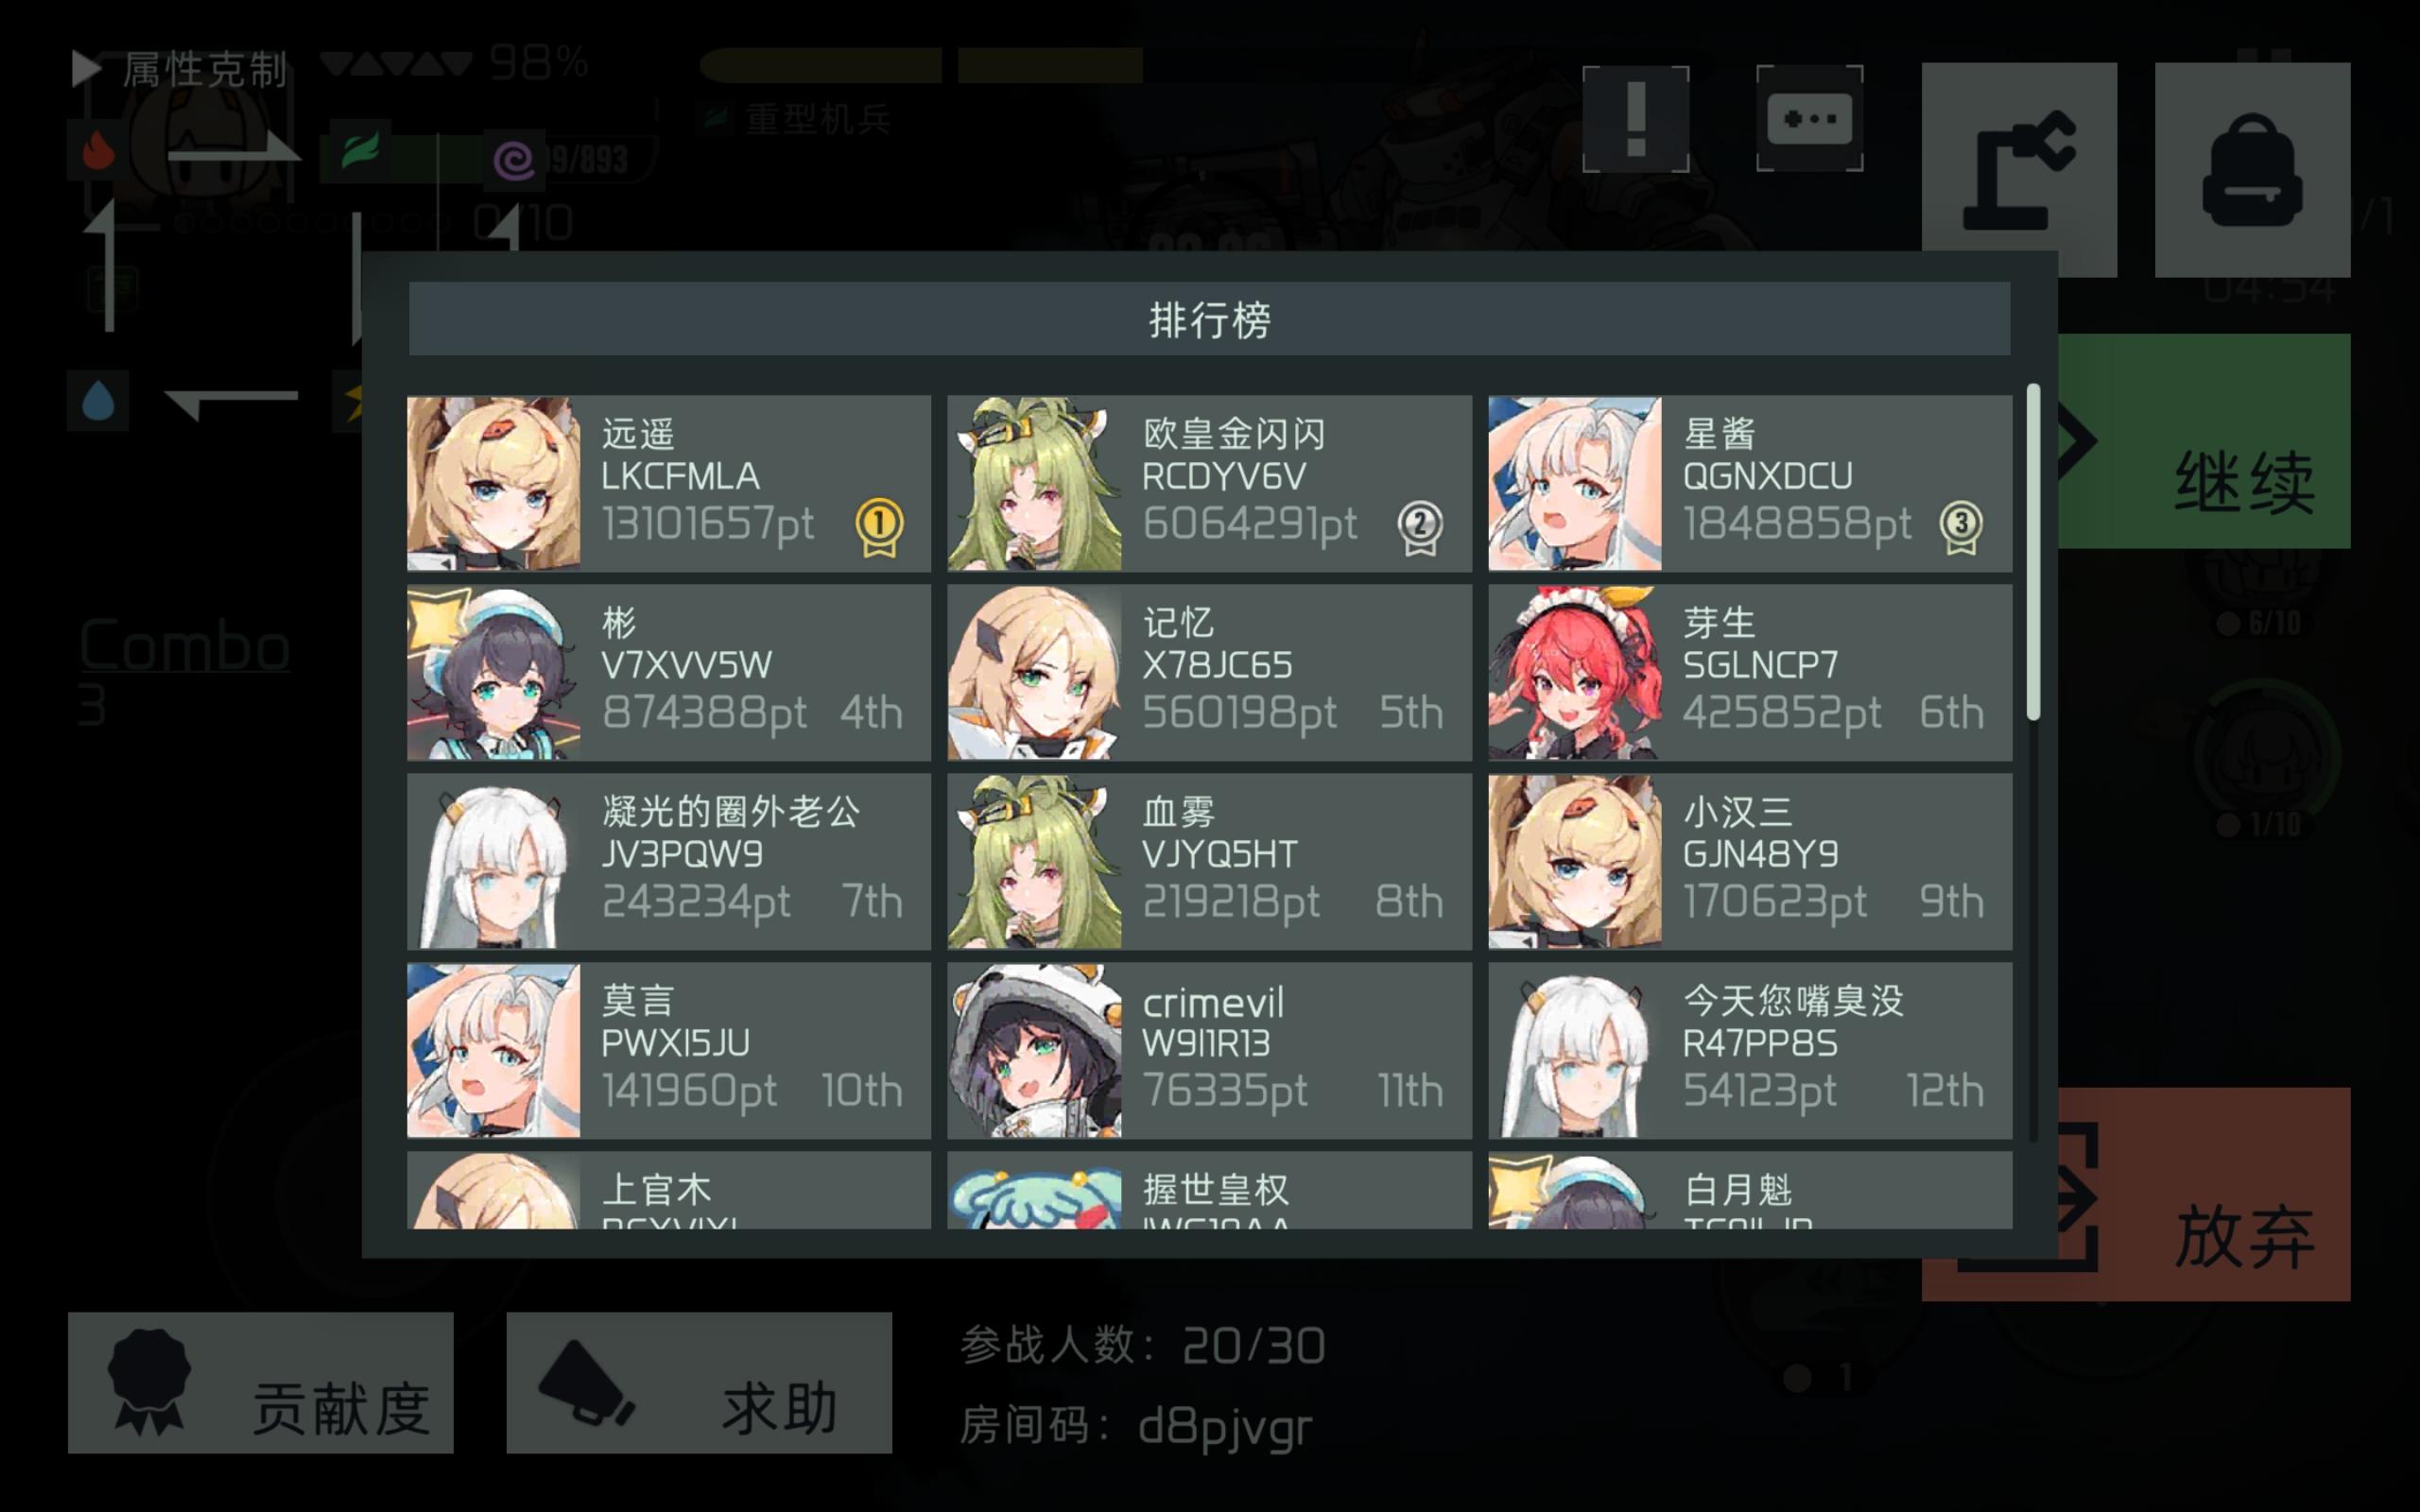Click the 排行榜 header bar

(1209, 319)
